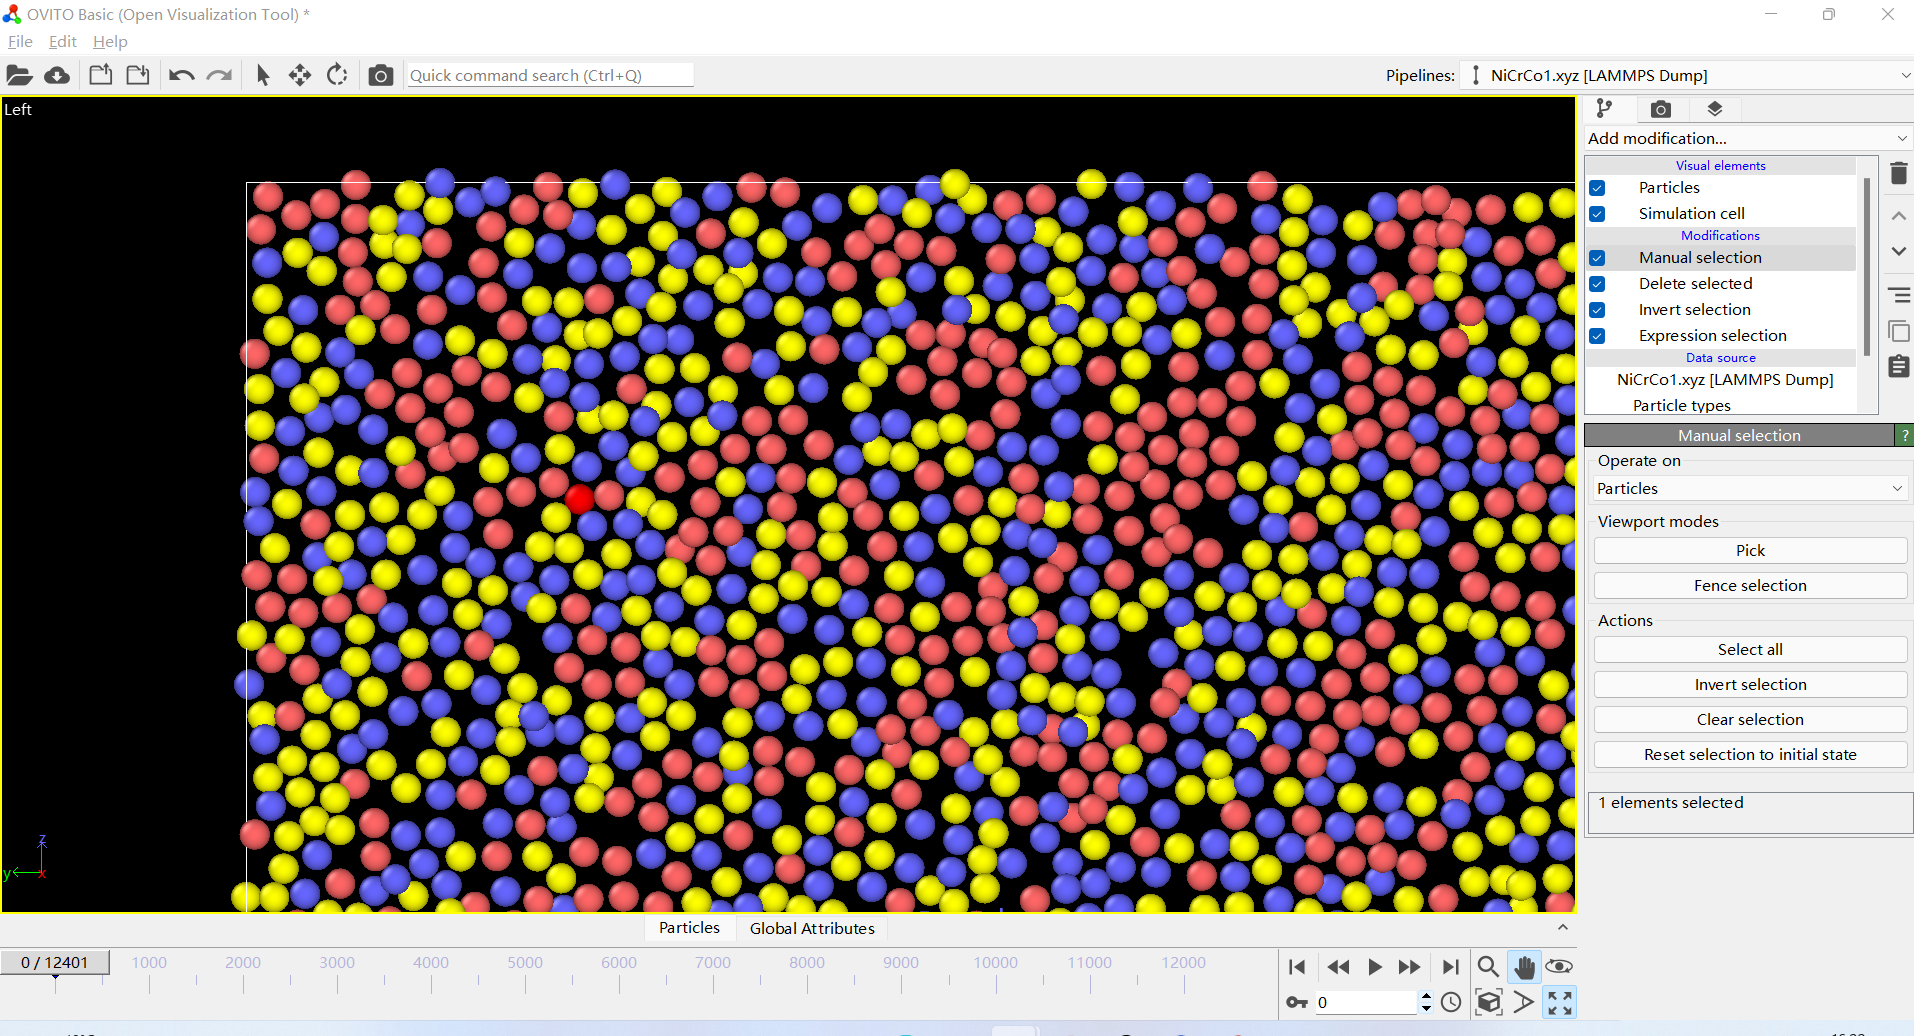1914x1036 pixels.
Task: Disable the Expression selection modifier checkbox
Action: (x=1598, y=336)
